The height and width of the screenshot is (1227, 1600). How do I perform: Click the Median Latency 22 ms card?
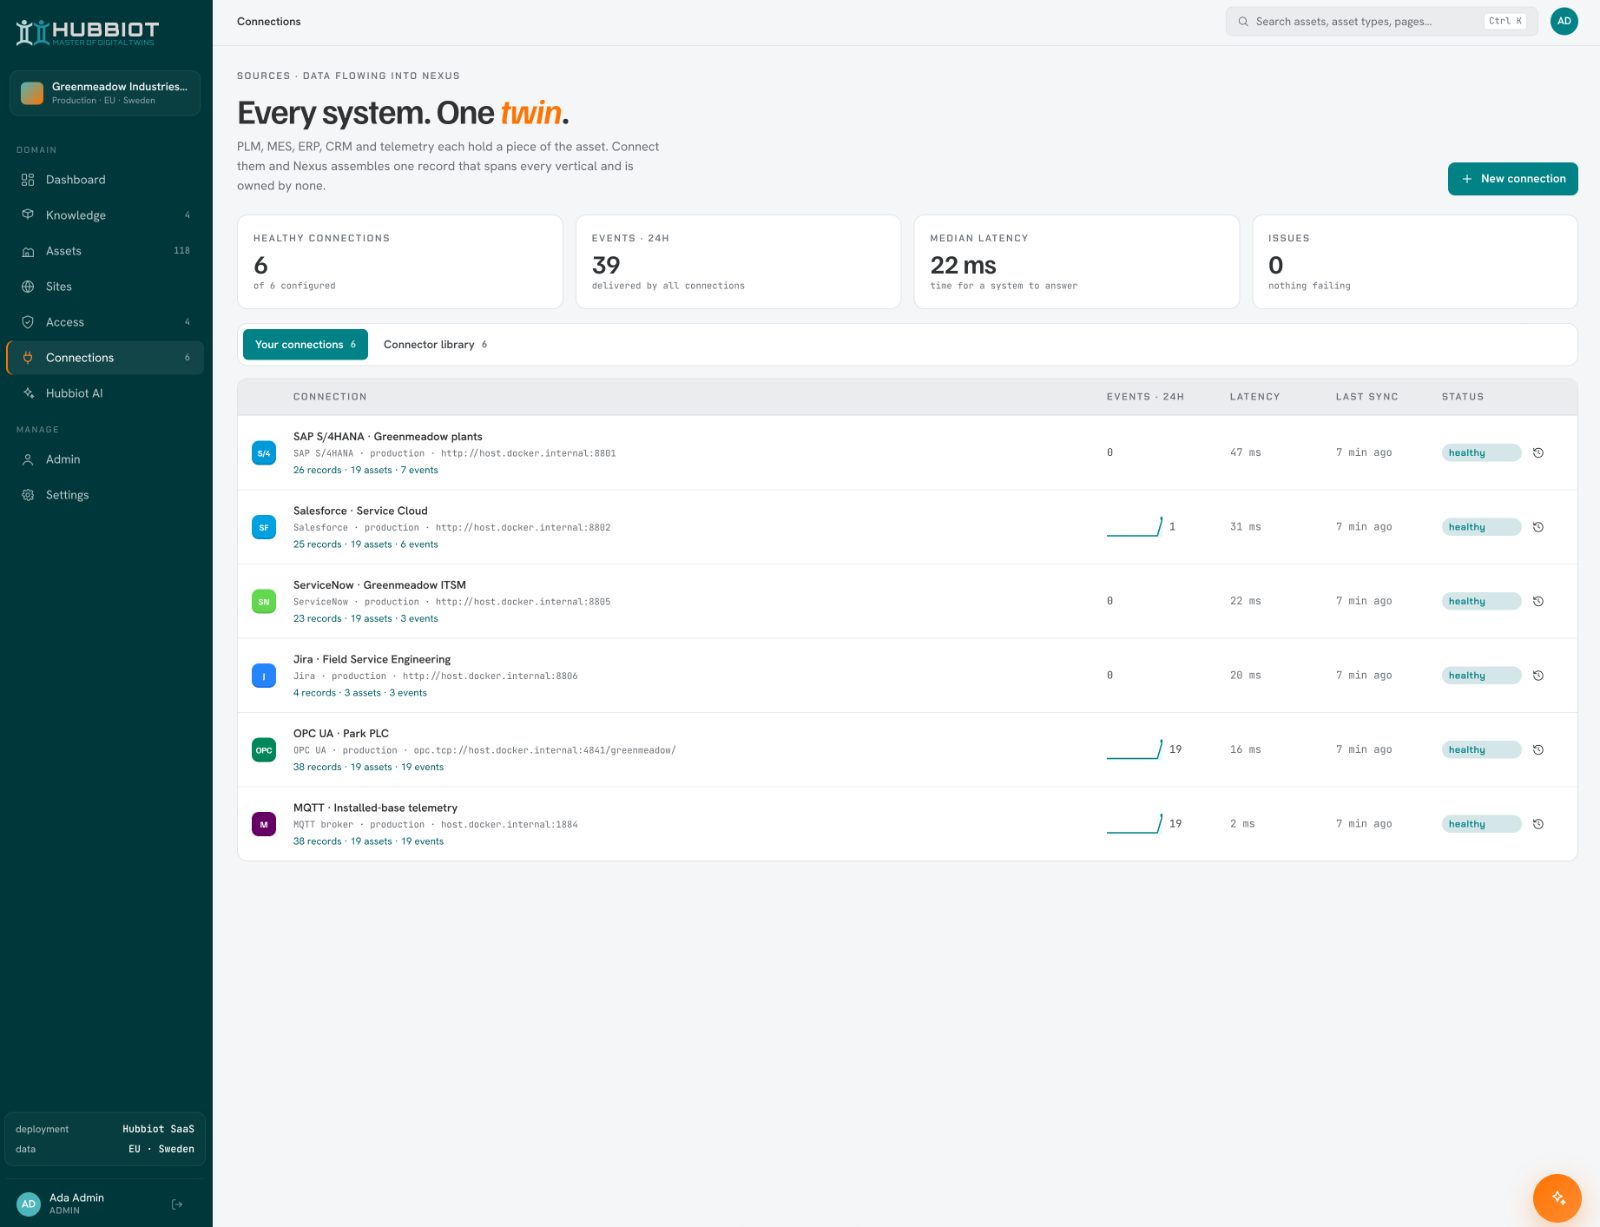tap(1077, 262)
